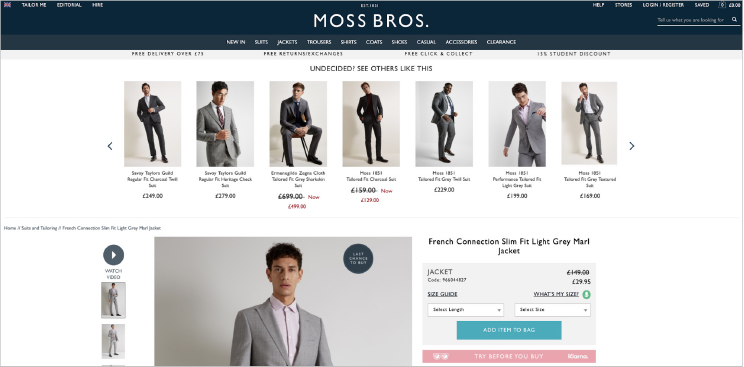Open the Select Size dropdown
Image resolution: width=744 pixels, height=367 pixels.
tap(552, 310)
